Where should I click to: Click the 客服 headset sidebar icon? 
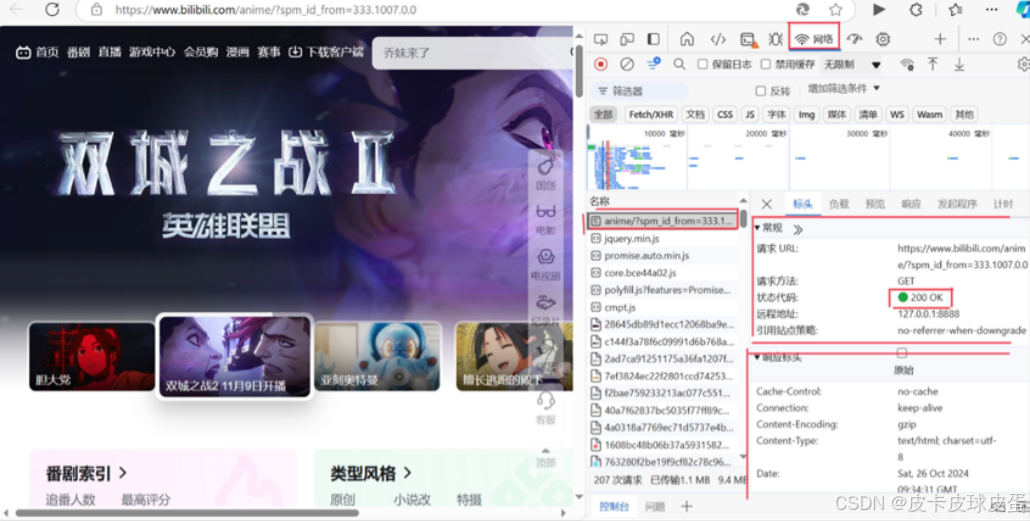(546, 408)
